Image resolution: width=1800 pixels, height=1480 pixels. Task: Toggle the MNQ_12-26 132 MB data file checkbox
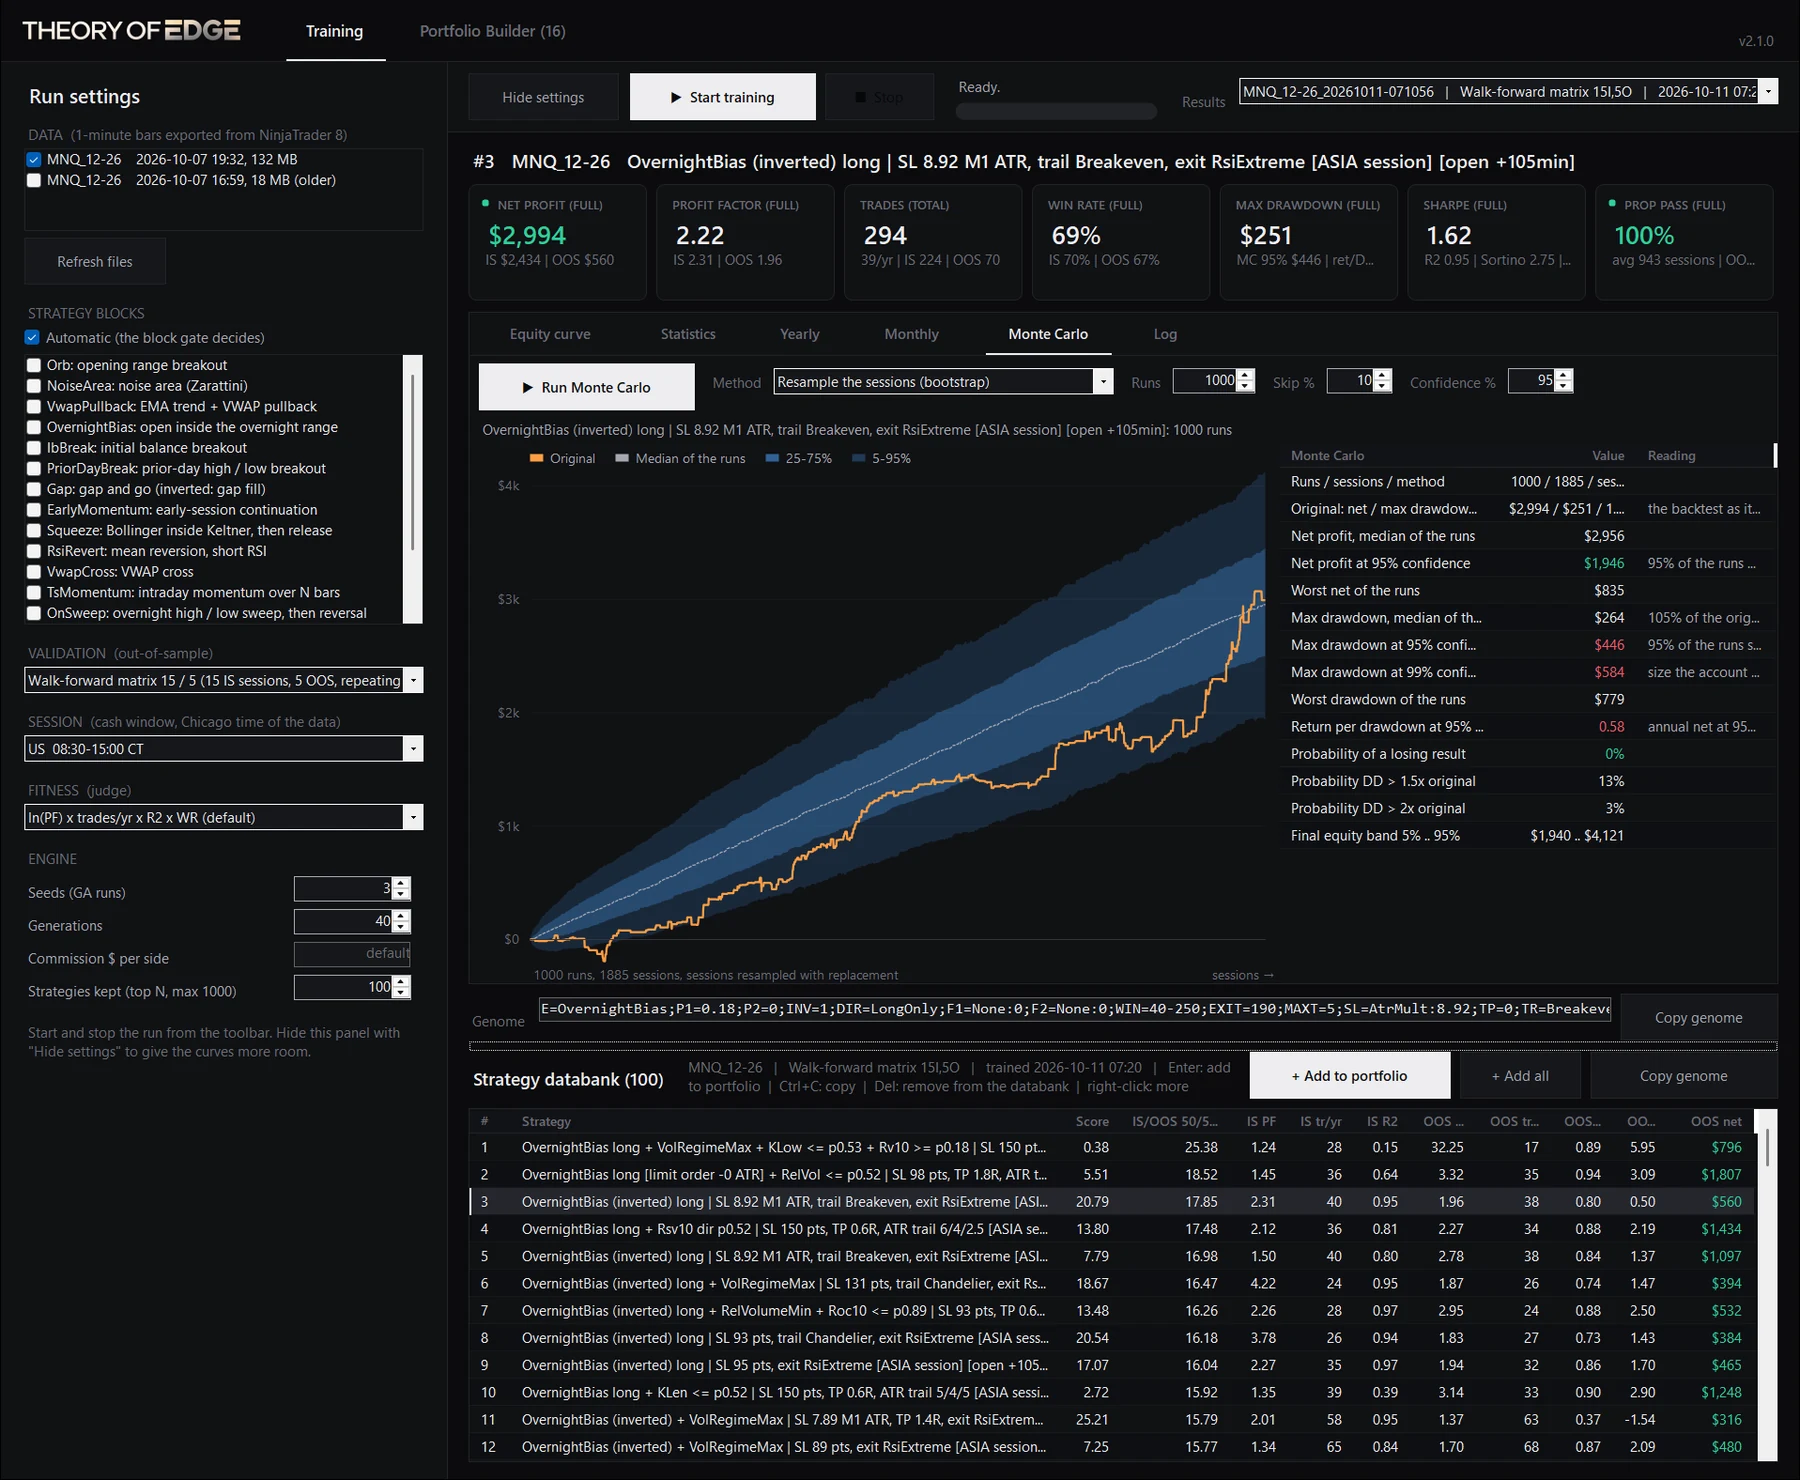click(x=34, y=159)
